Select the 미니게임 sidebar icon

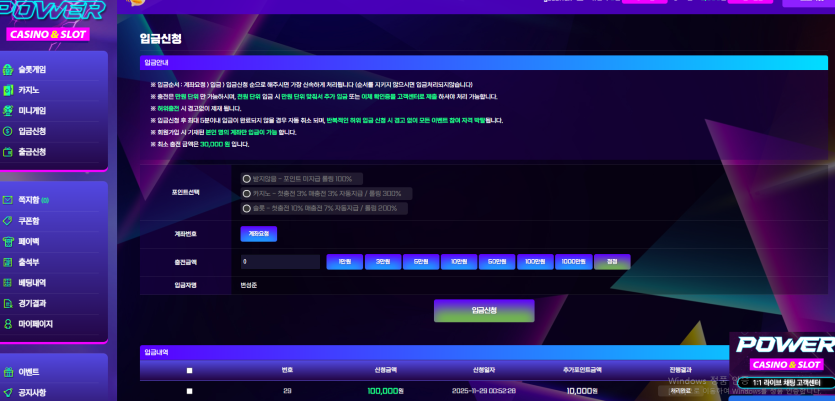[x=8, y=111]
